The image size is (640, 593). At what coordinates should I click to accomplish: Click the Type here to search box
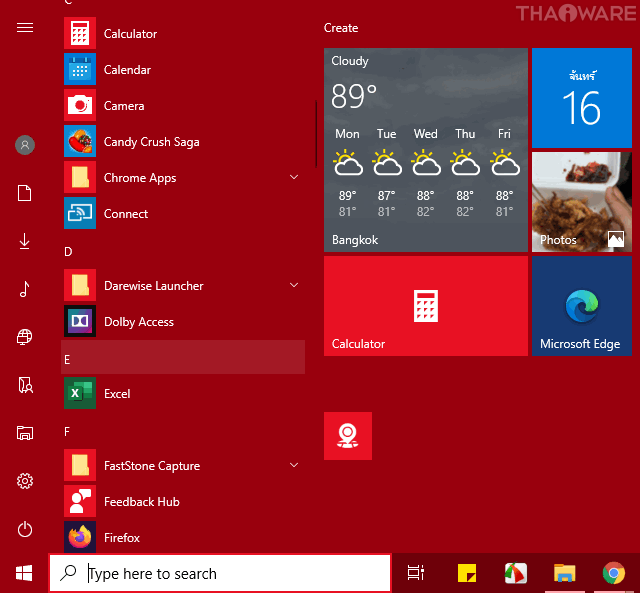[x=220, y=573]
